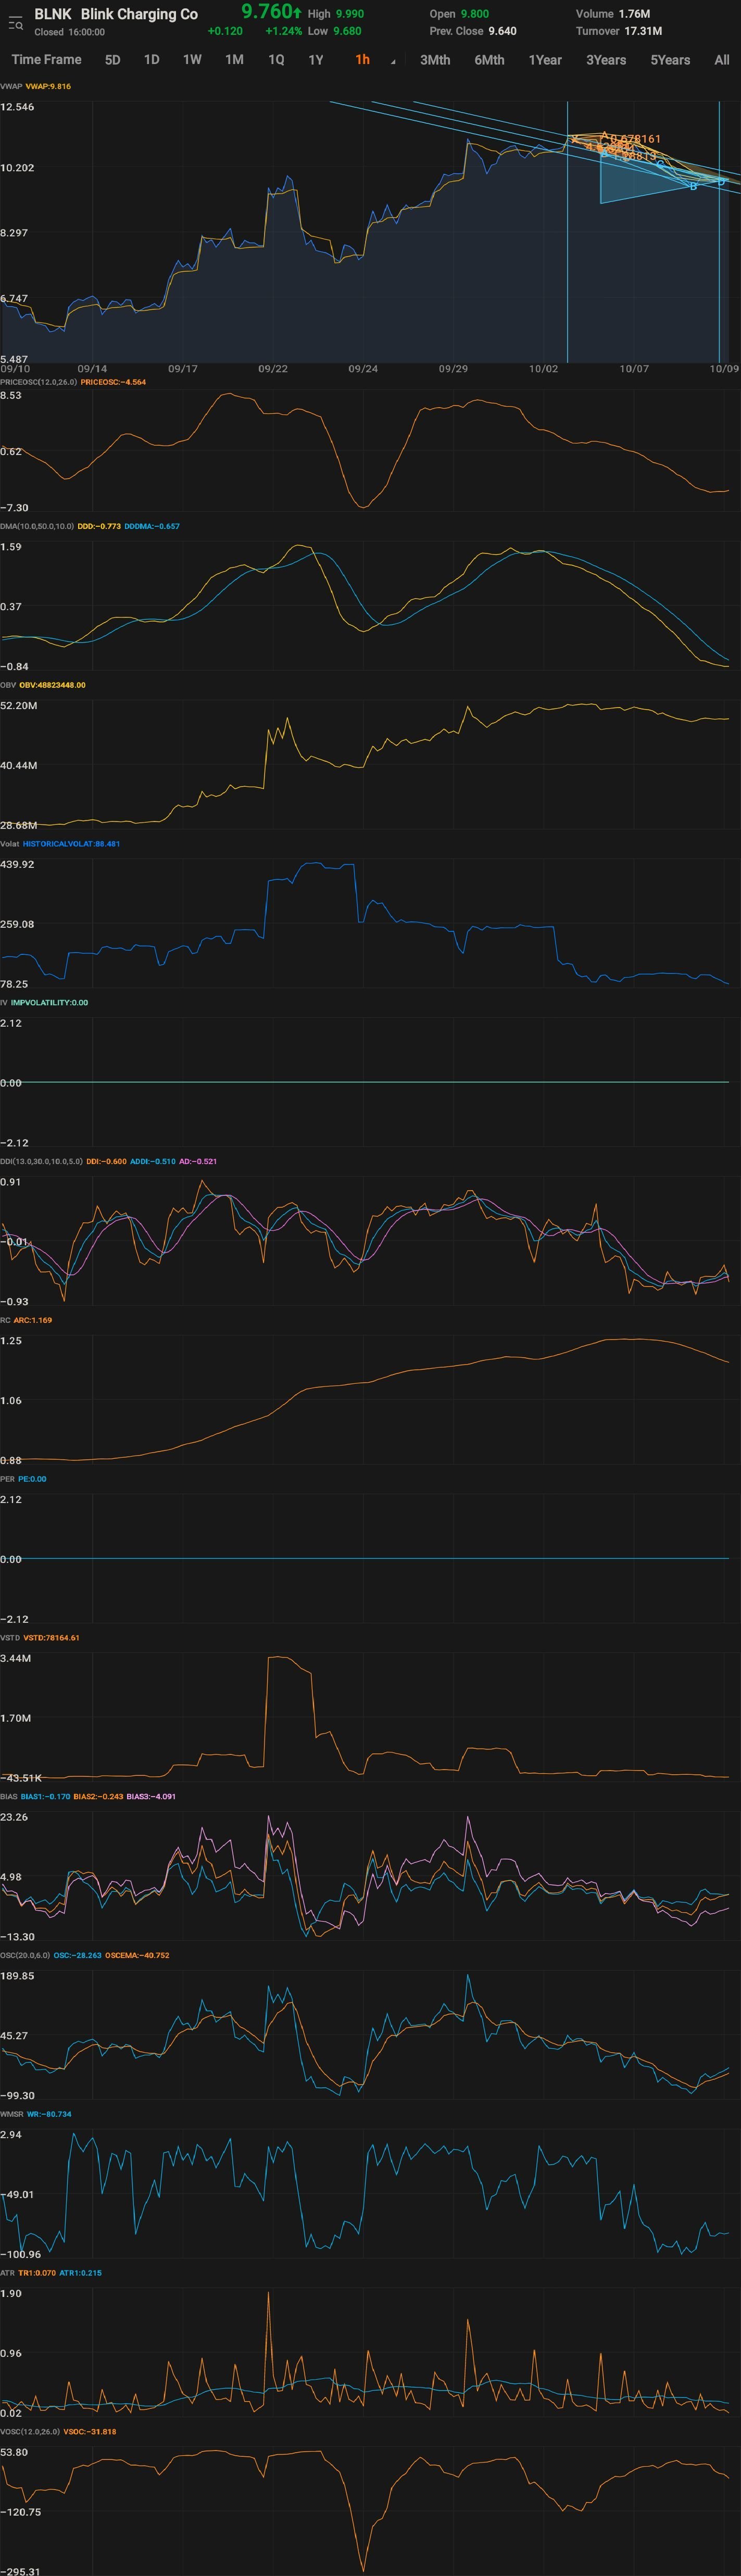
Task: Click the Blink Charging Co company name
Action: pos(139,14)
